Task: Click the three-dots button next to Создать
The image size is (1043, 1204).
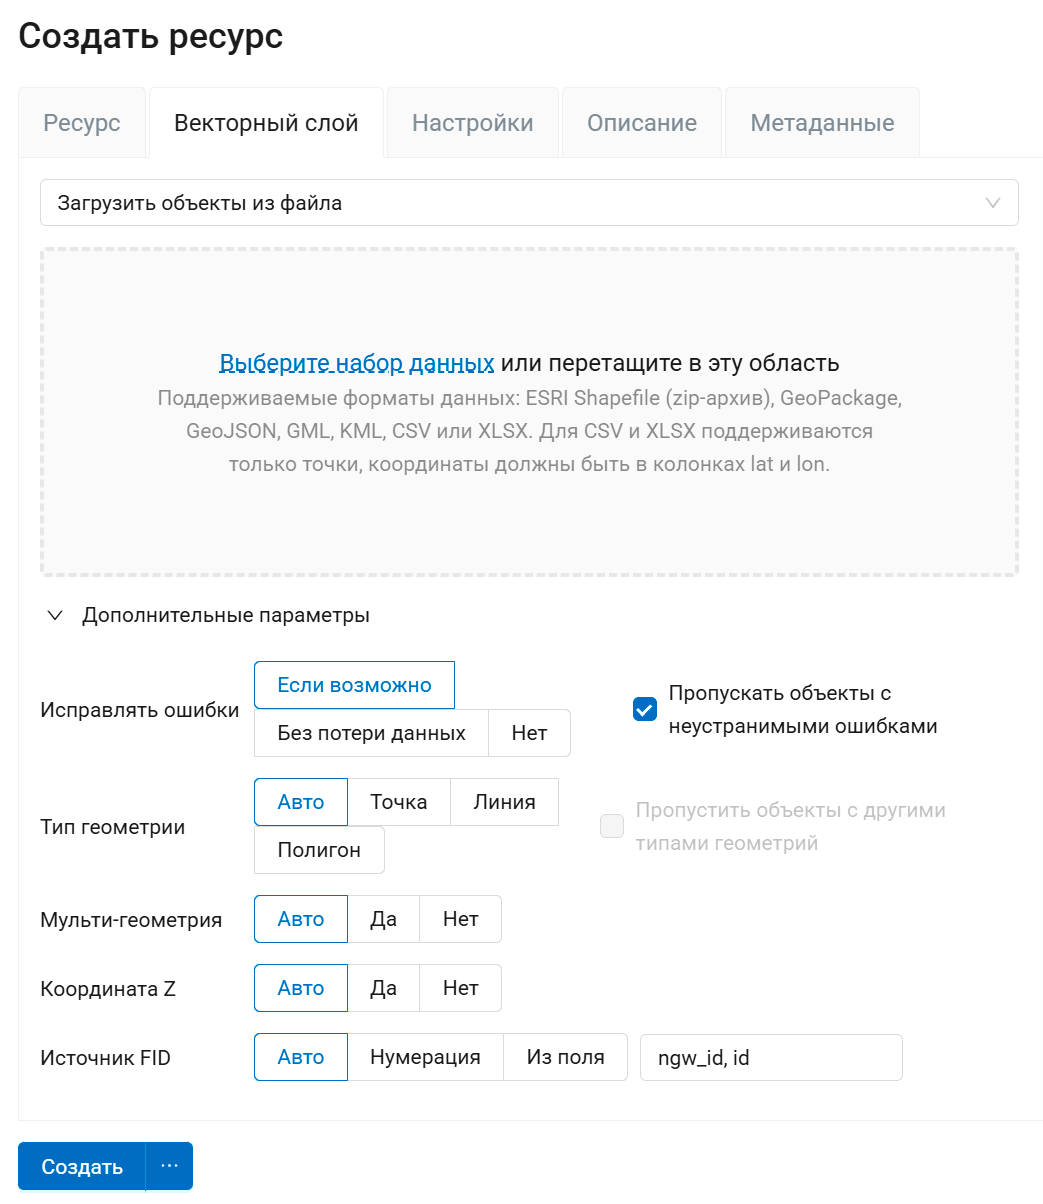Action: [169, 1166]
